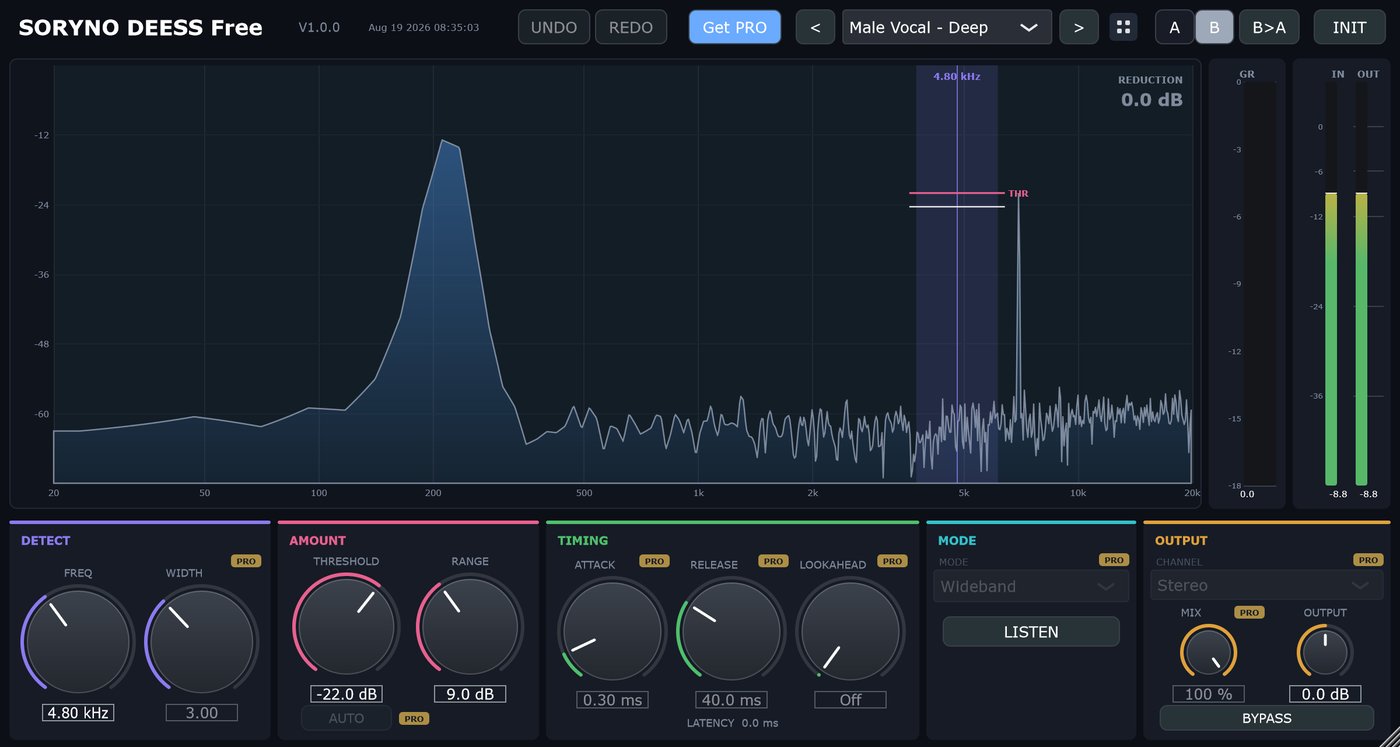Click the PRO badge in MODE section

(1114, 560)
